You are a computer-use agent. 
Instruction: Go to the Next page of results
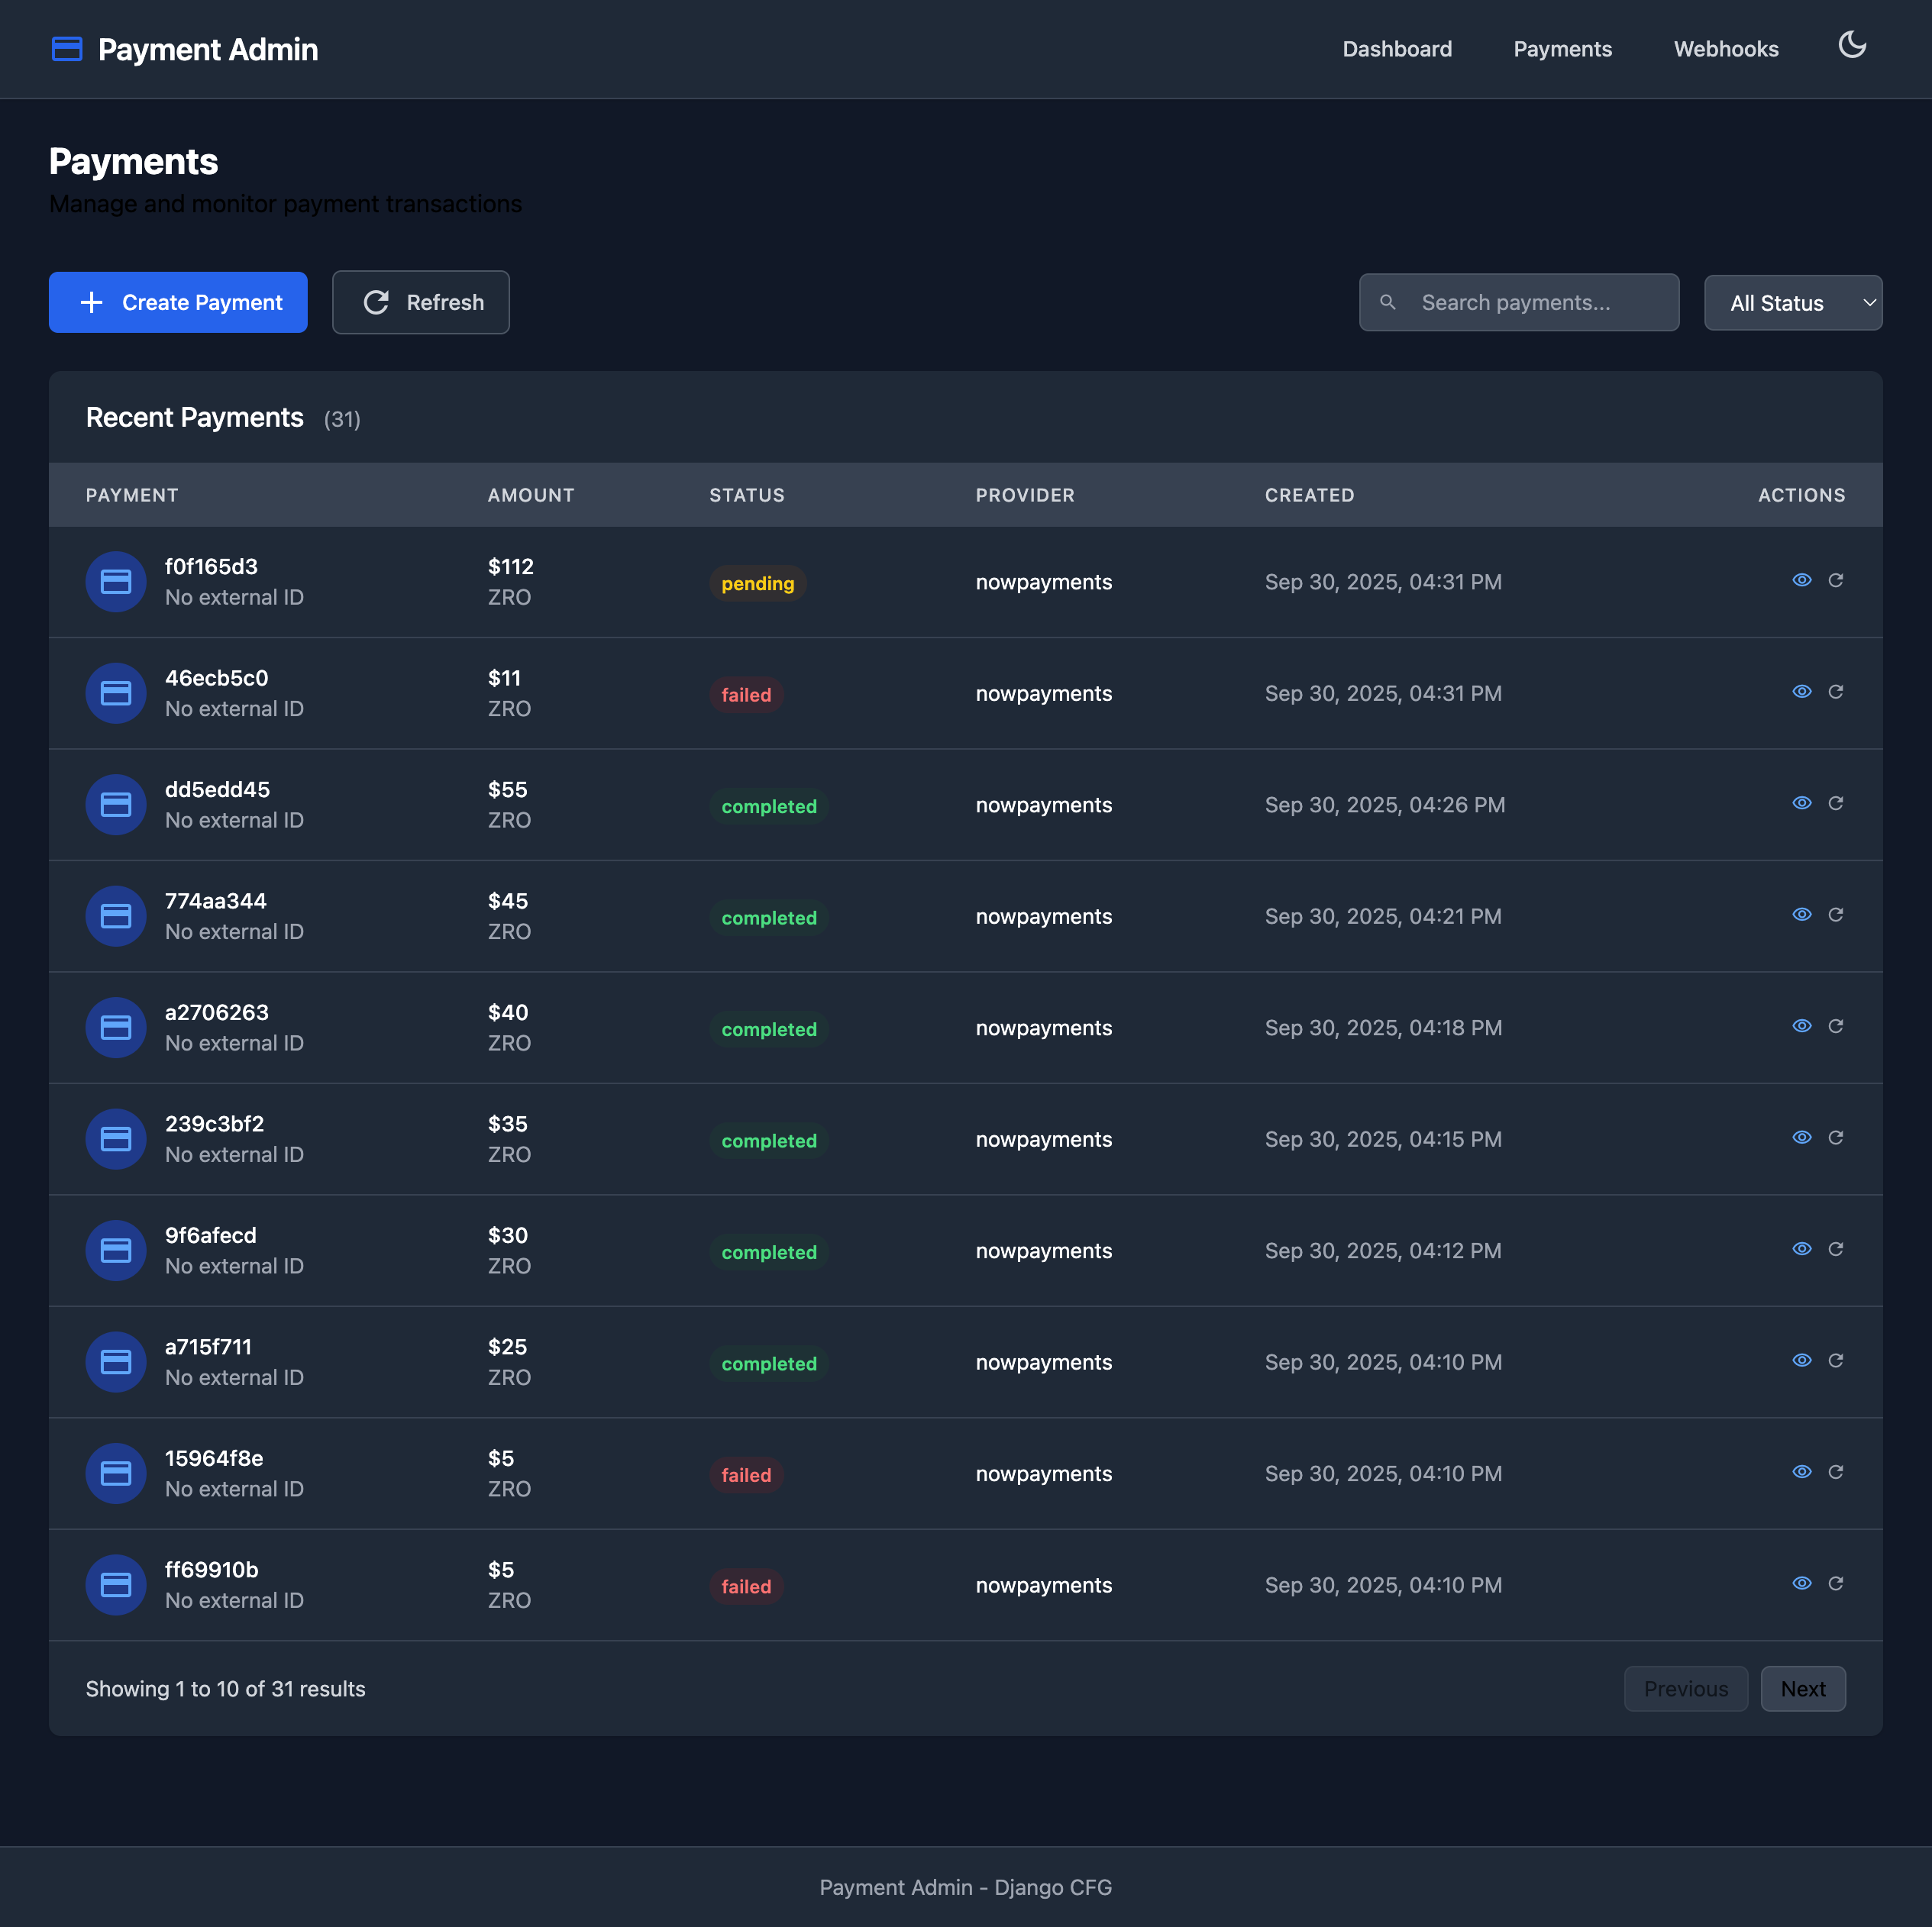(1803, 1688)
